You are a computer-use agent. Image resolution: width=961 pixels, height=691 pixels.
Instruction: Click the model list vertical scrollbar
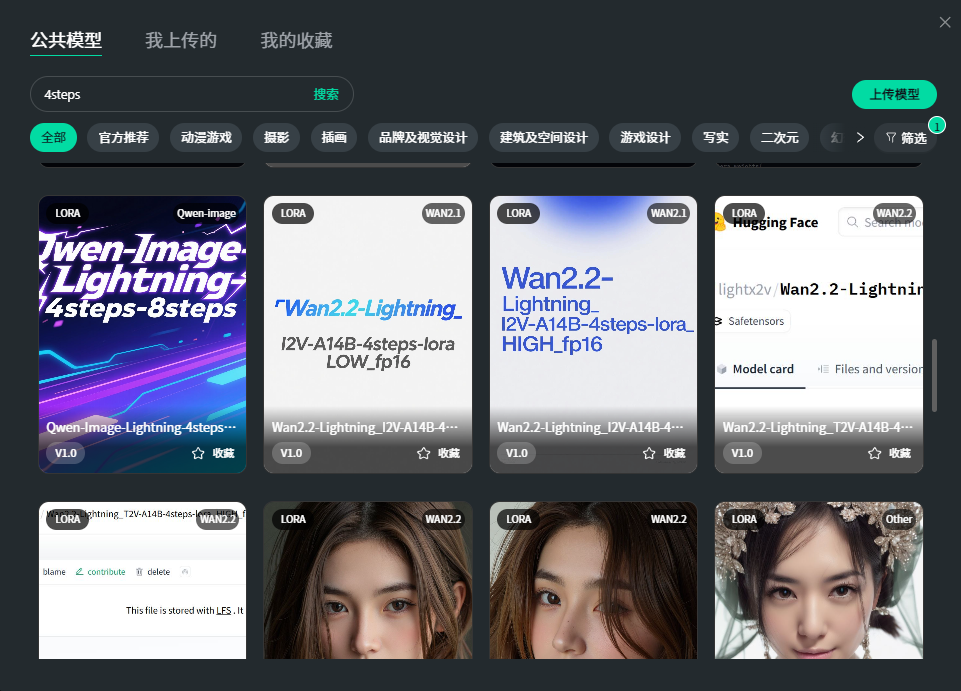(x=935, y=375)
